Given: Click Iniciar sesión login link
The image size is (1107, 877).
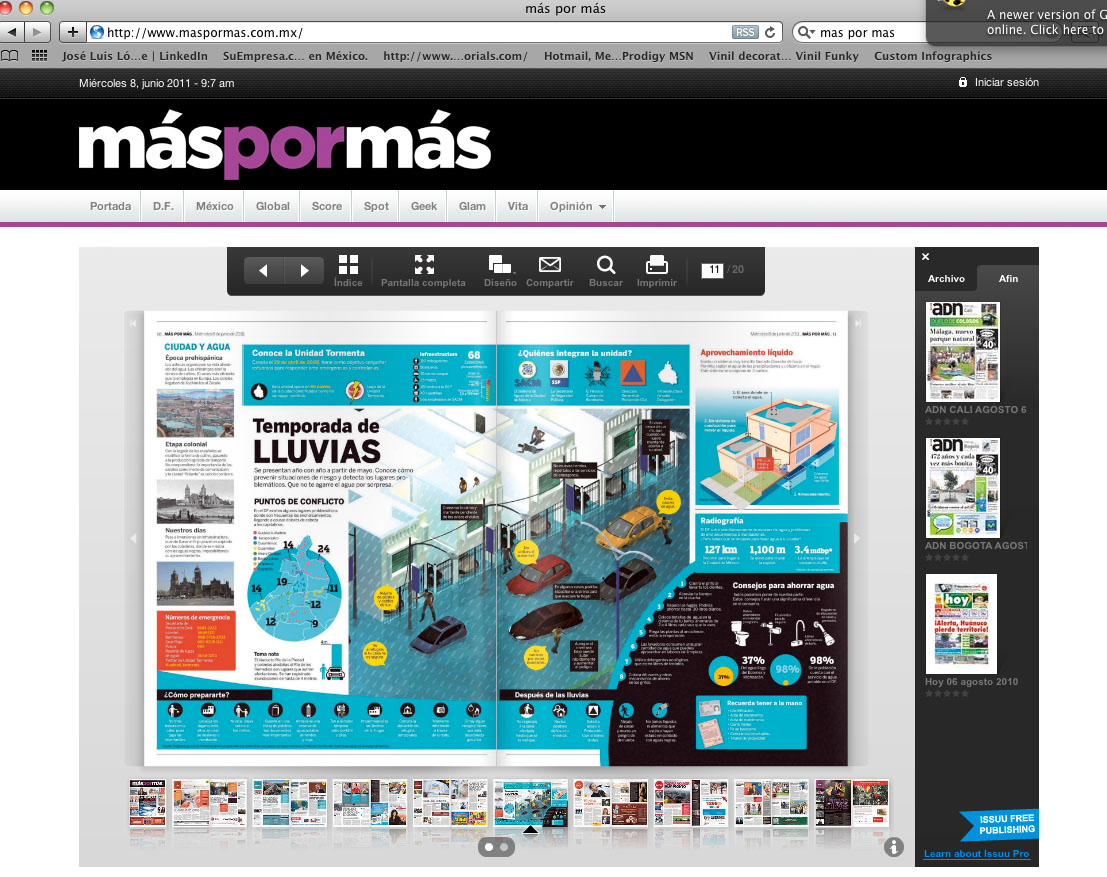Looking at the screenshot, I should coord(1007,83).
